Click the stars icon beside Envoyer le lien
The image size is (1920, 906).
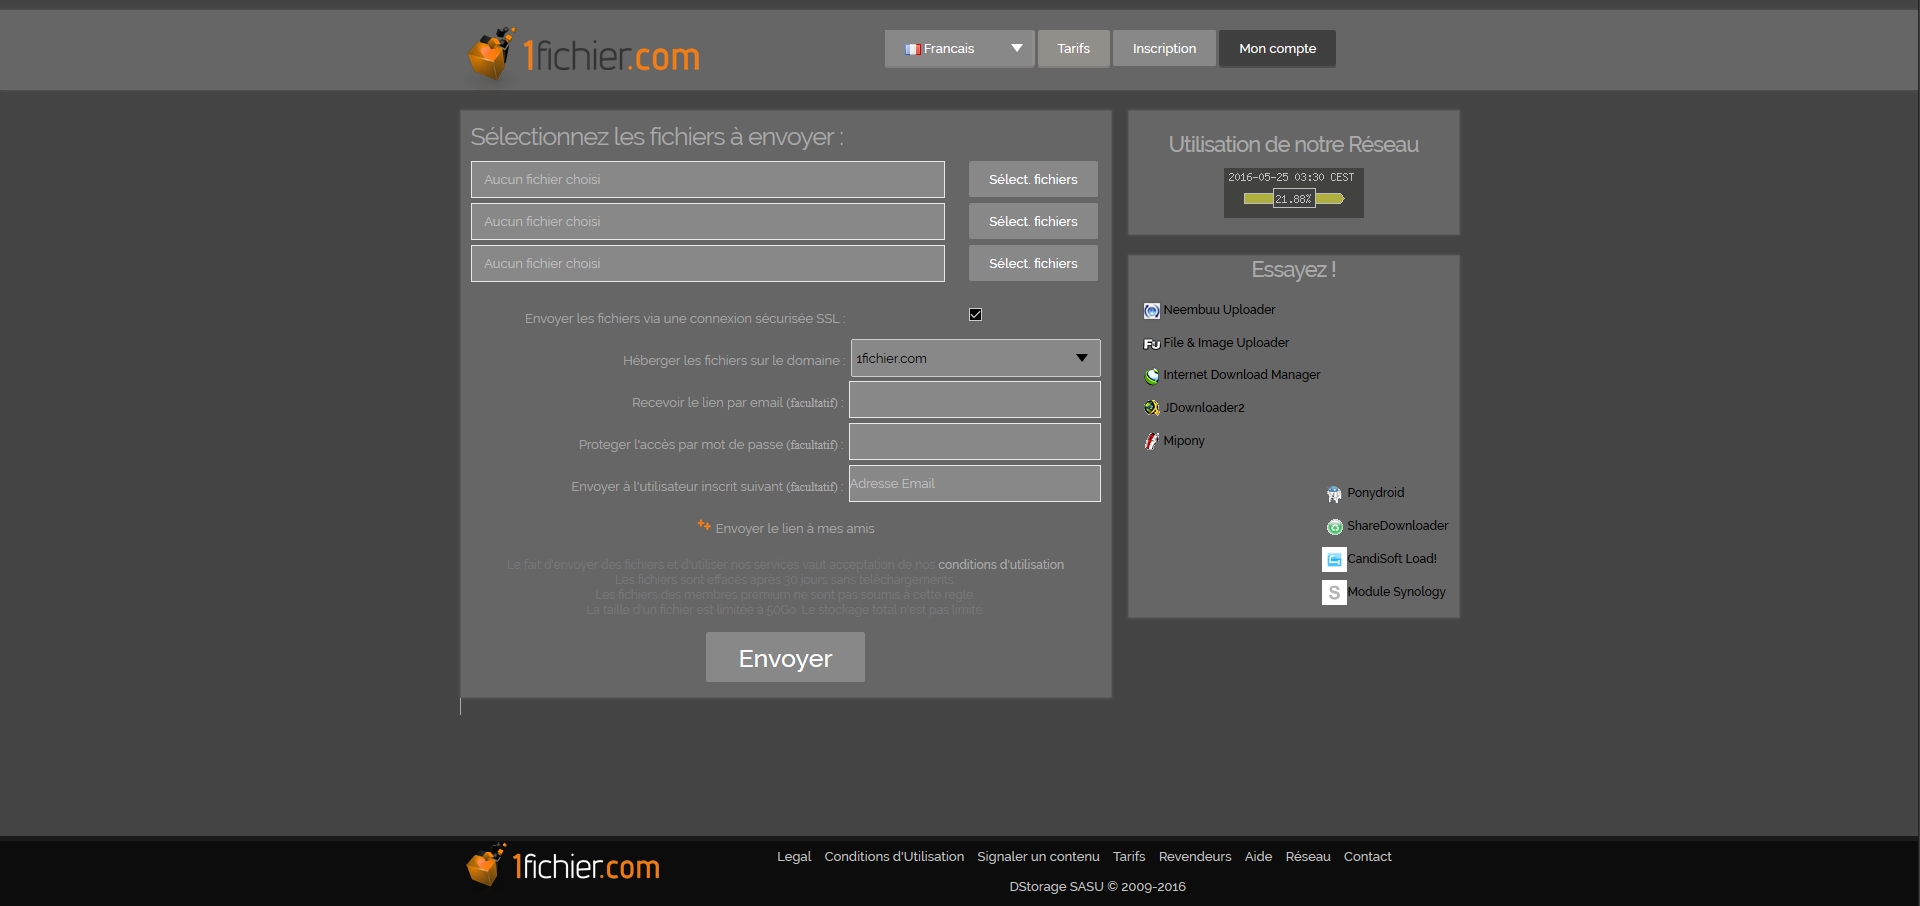click(704, 525)
